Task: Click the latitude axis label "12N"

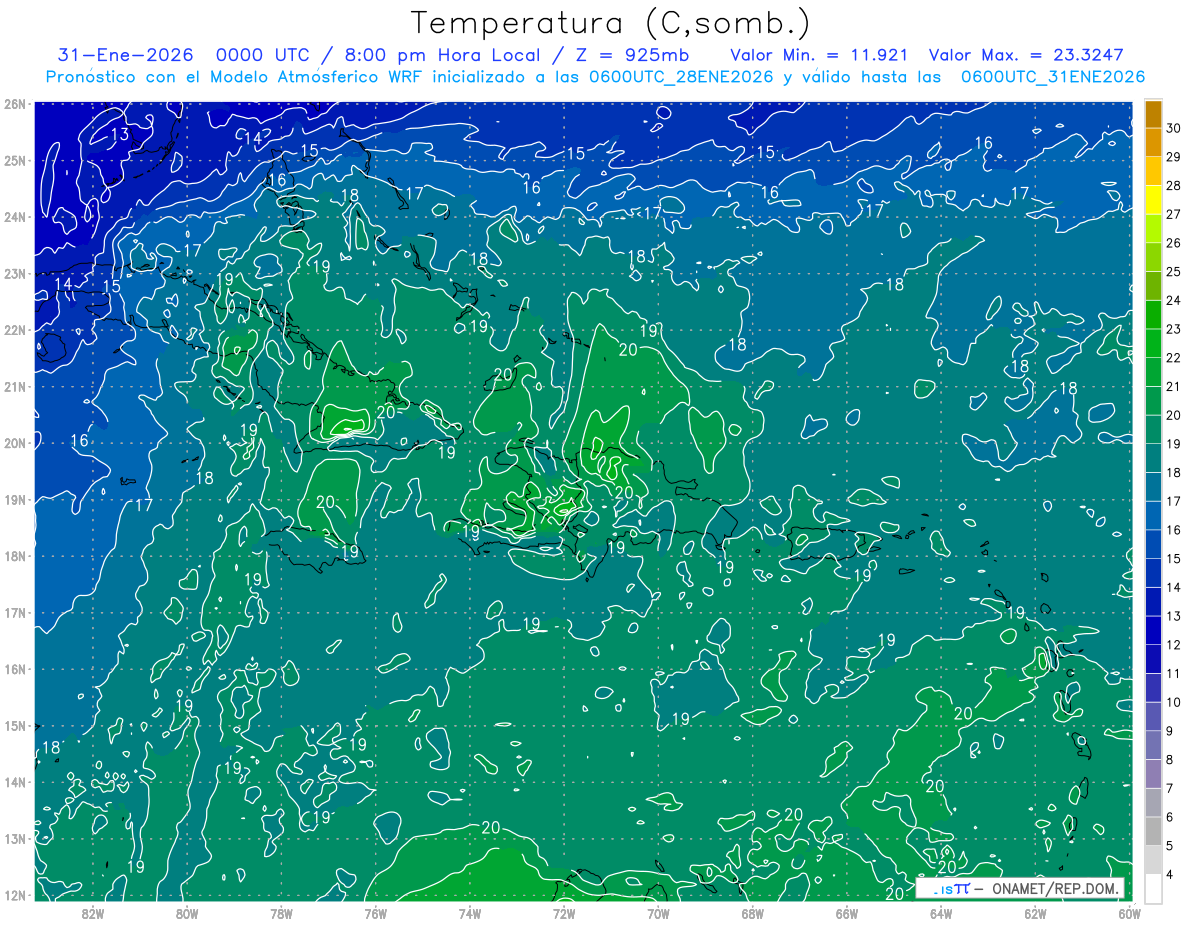Action: pyautogui.click(x=14, y=895)
